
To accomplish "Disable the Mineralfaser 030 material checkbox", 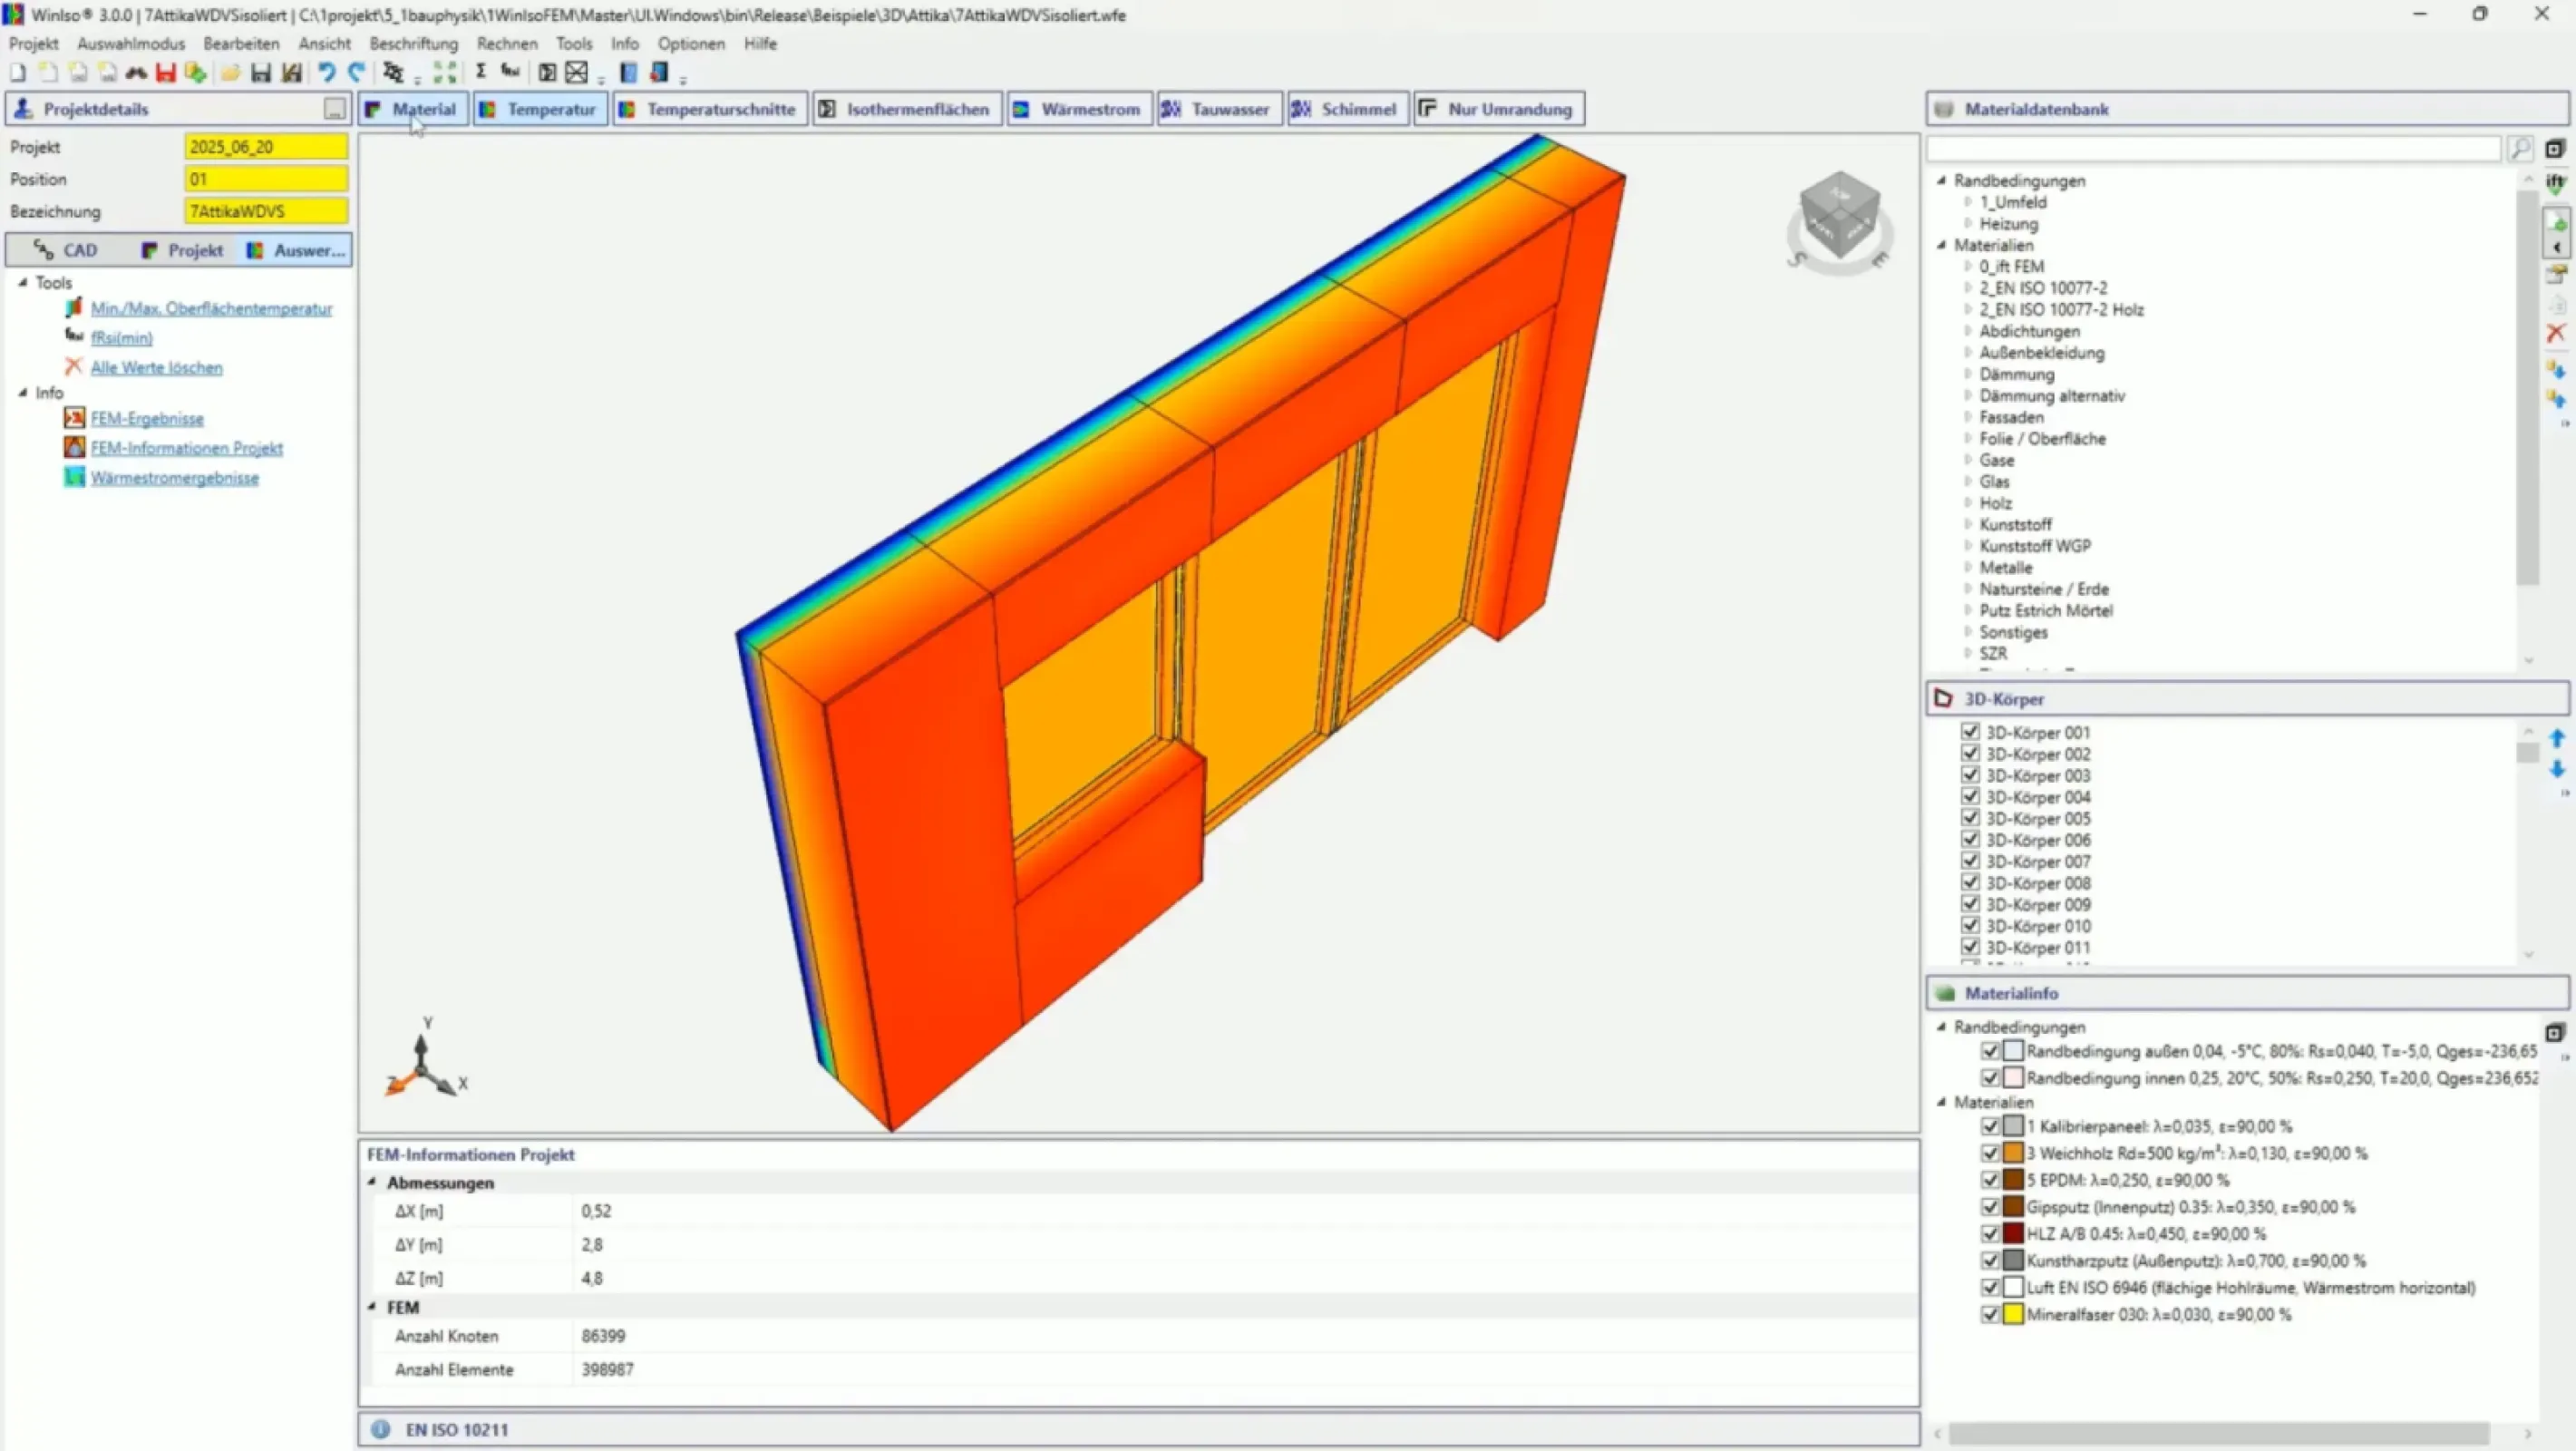I will coord(1990,1315).
